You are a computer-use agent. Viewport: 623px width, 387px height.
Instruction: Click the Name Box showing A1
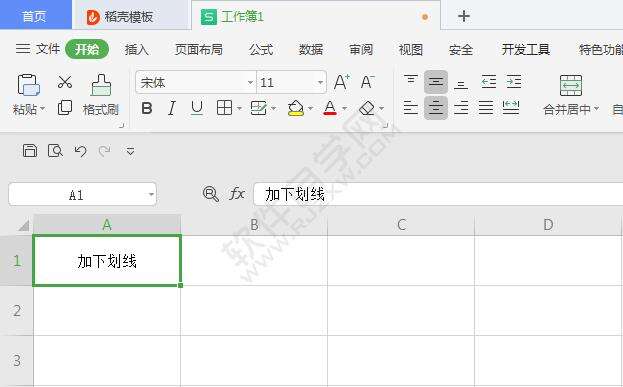tap(82, 194)
